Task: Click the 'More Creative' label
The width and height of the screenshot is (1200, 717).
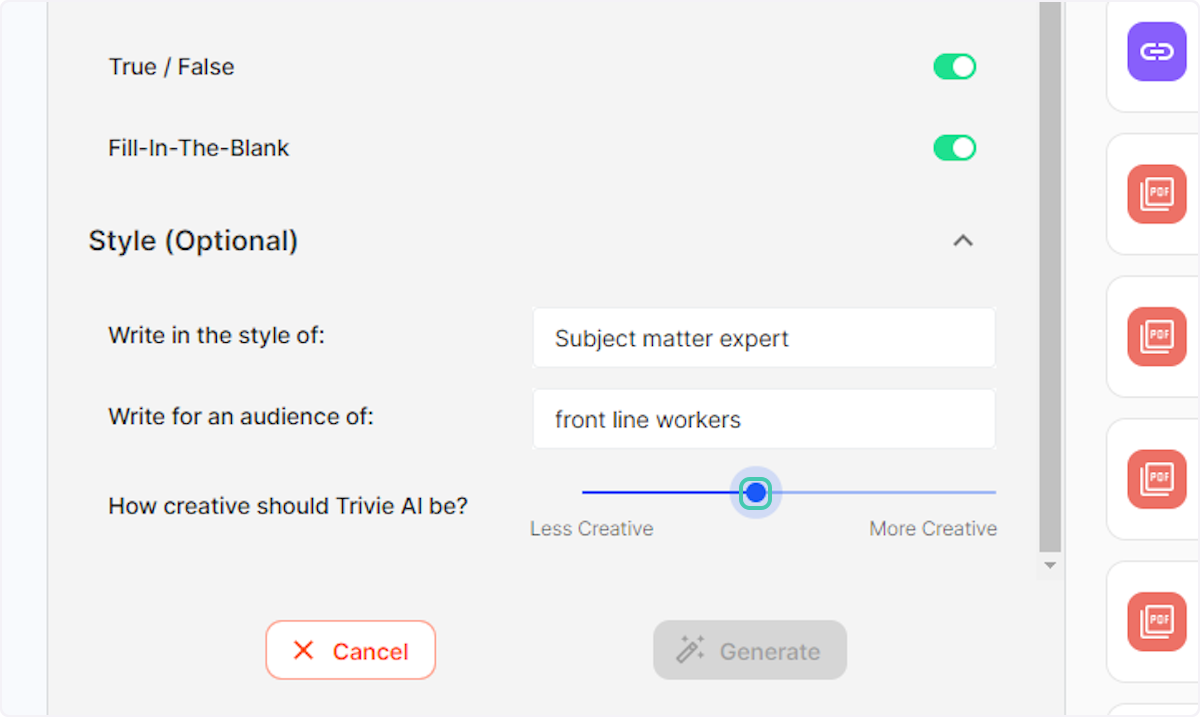Action: pos(932,528)
